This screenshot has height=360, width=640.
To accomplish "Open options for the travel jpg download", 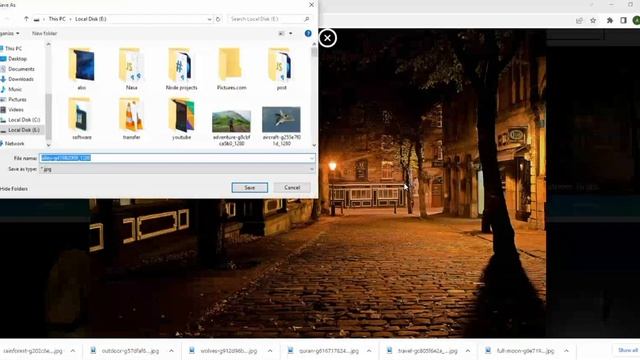I will click(468, 351).
